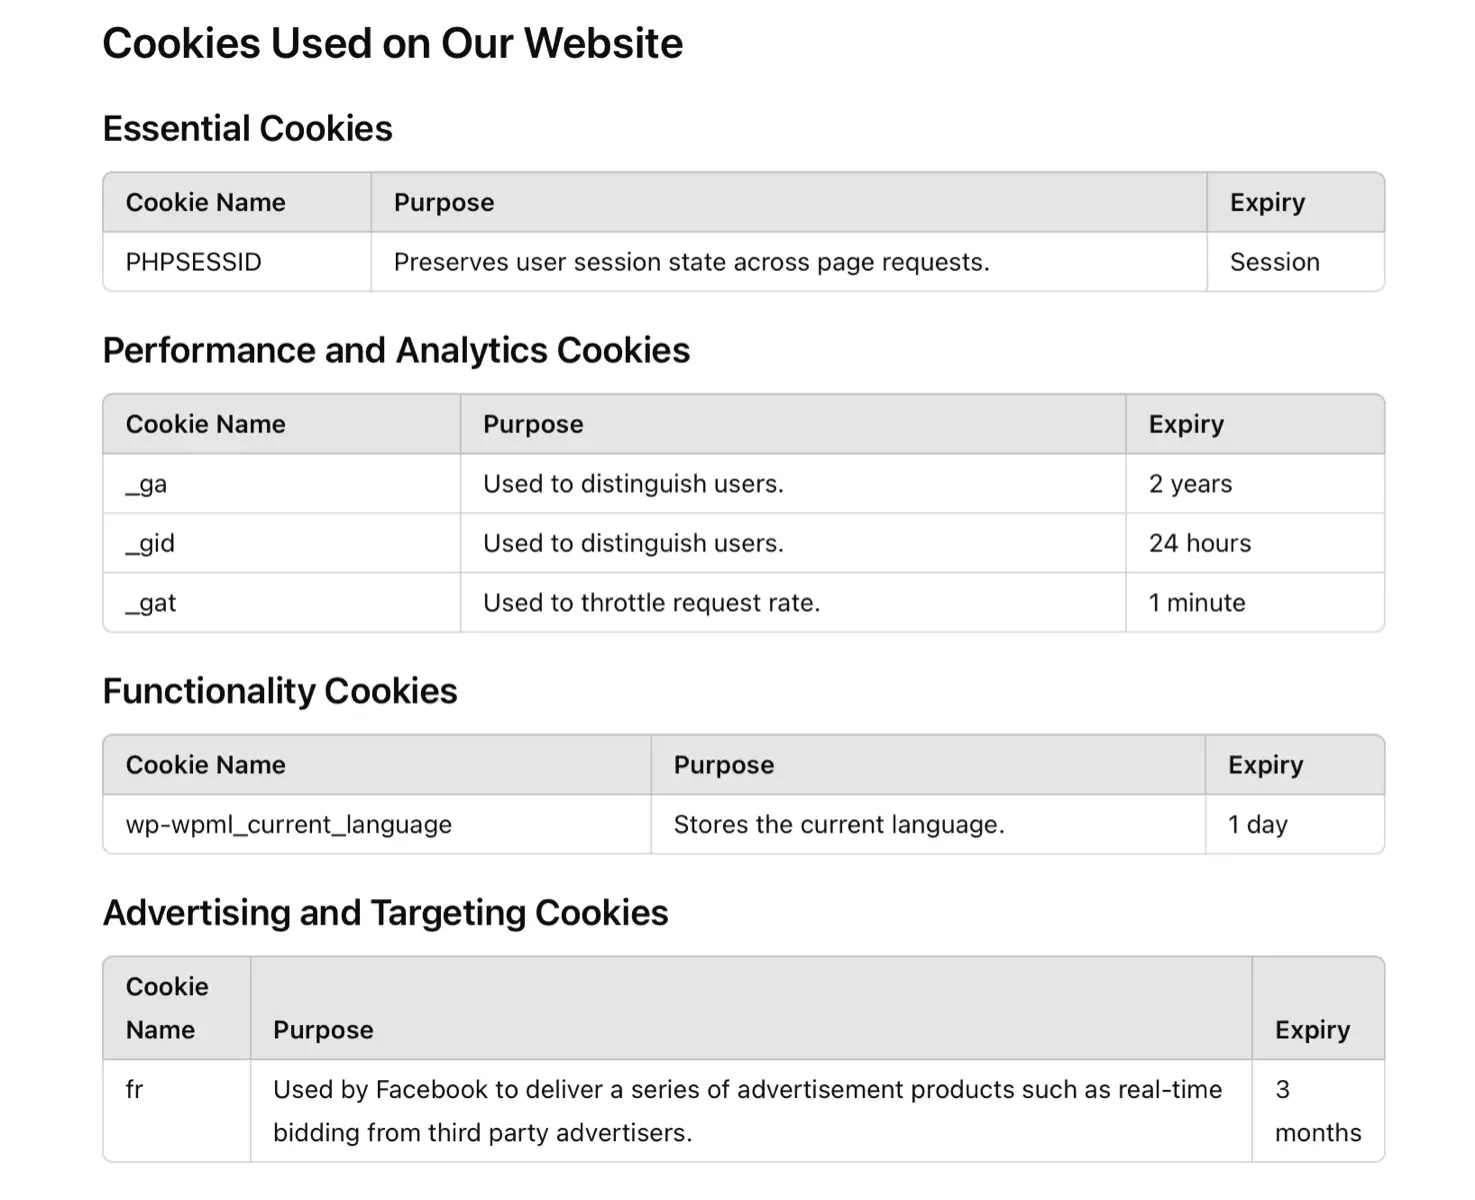Select the _ga cookie name cell
Image resolution: width=1475 pixels, height=1200 pixels.
(x=147, y=484)
